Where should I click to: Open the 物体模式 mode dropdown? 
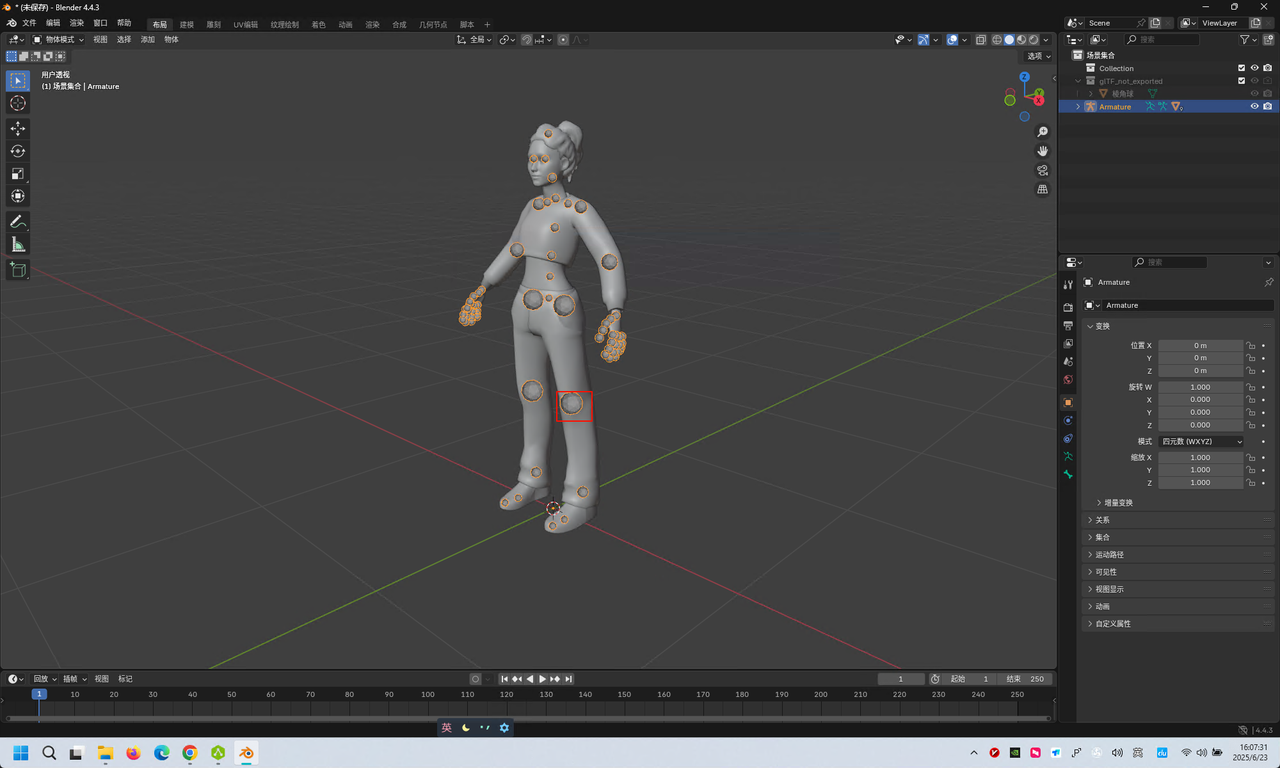pos(59,40)
